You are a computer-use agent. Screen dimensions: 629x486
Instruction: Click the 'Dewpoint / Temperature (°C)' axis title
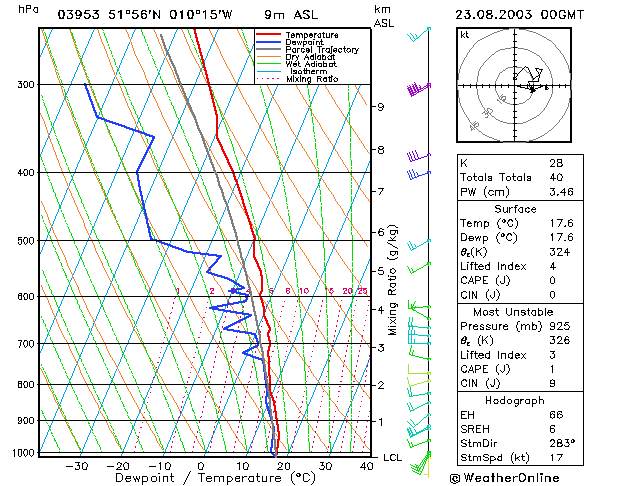point(215,478)
